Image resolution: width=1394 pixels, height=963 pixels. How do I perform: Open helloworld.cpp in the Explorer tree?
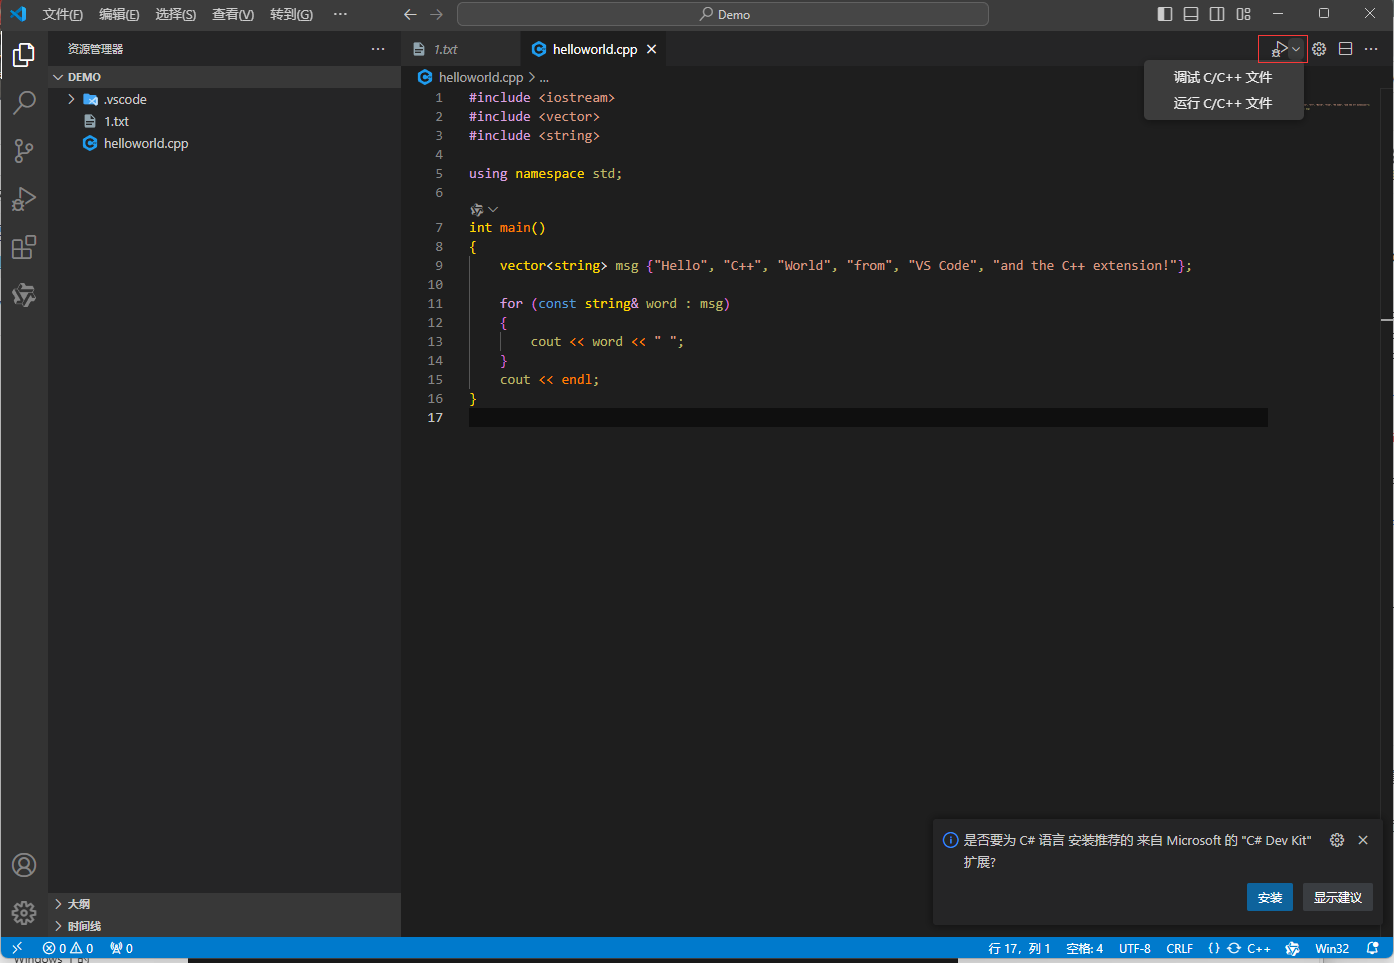click(224, 143)
